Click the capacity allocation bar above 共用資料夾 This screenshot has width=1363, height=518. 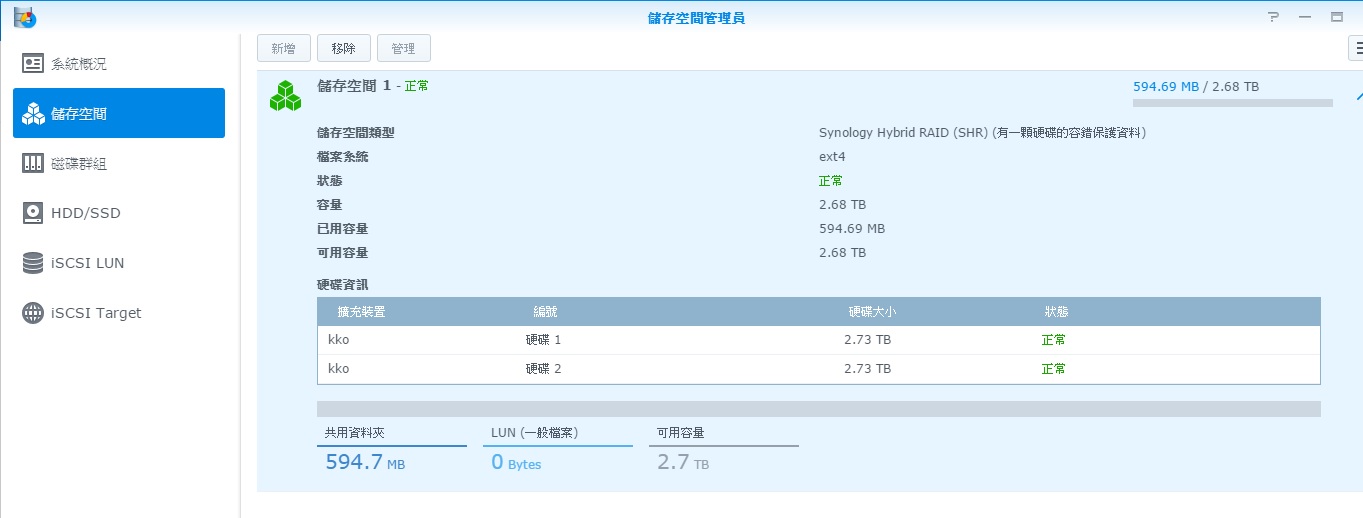coord(819,409)
